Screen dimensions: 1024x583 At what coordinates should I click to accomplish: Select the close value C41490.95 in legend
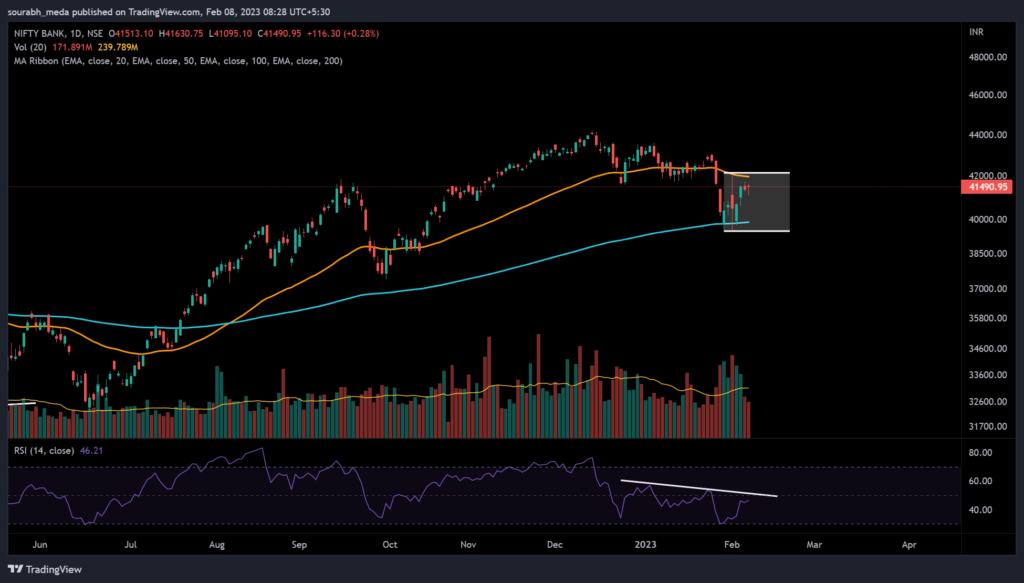[280, 33]
